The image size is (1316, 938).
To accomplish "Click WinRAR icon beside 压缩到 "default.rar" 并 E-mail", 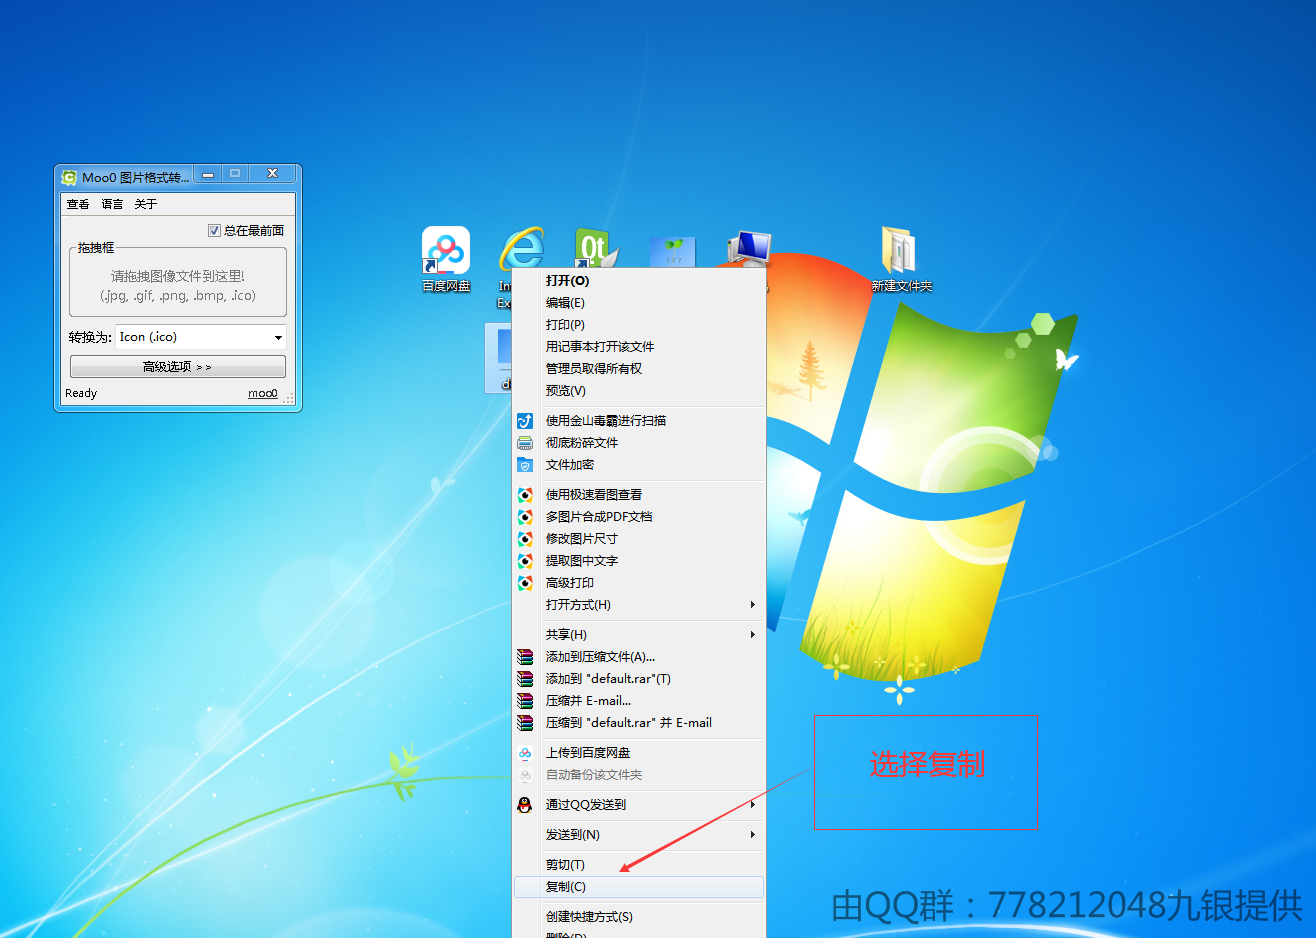I will tap(525, 723).
